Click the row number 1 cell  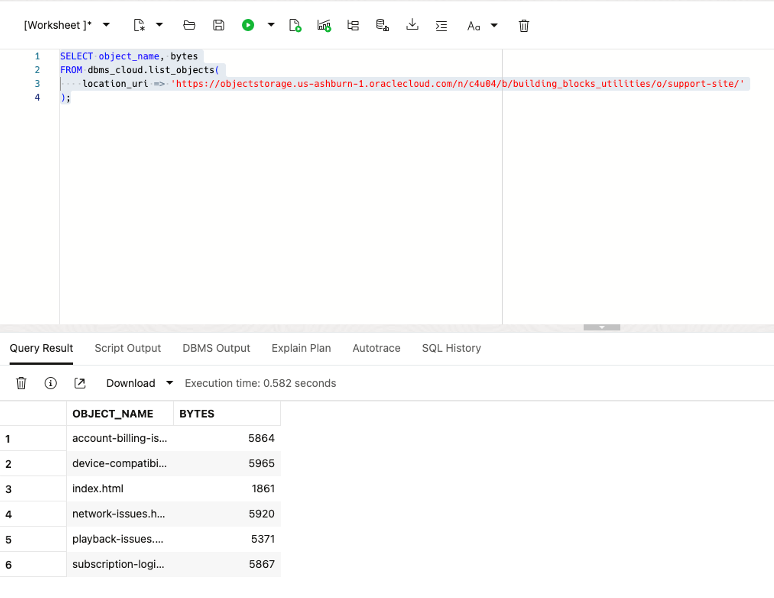(x=33, y=439)
